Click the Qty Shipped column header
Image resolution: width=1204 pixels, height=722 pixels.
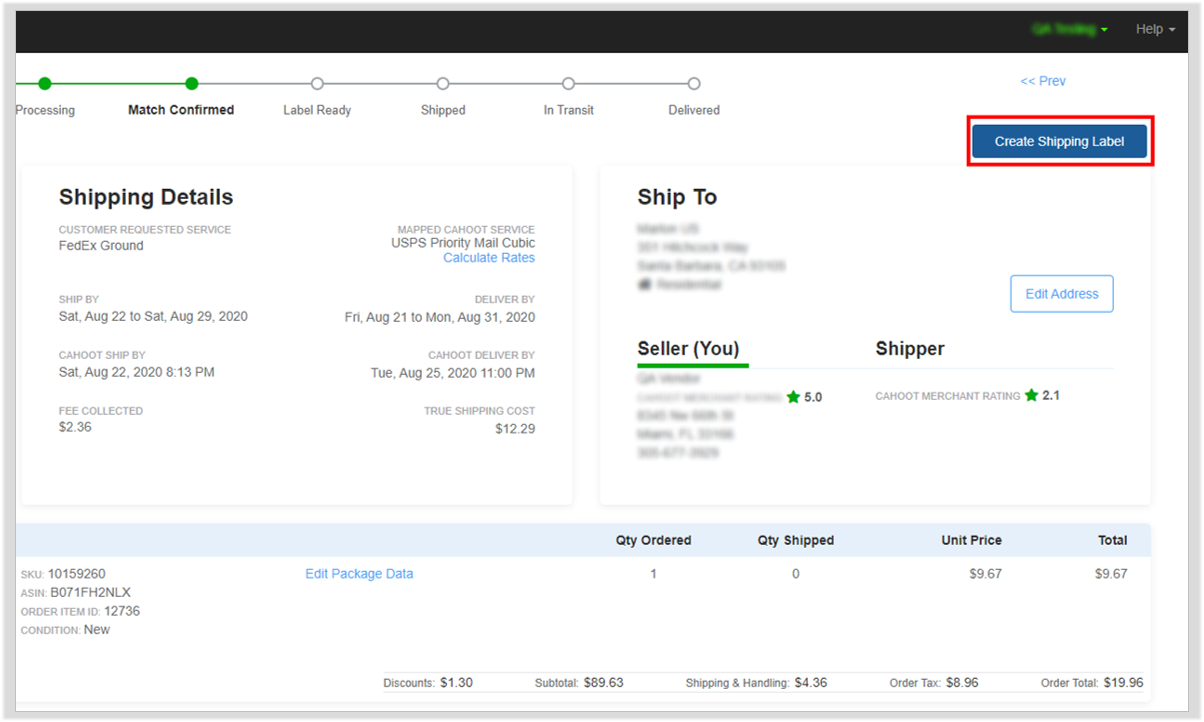795,540
